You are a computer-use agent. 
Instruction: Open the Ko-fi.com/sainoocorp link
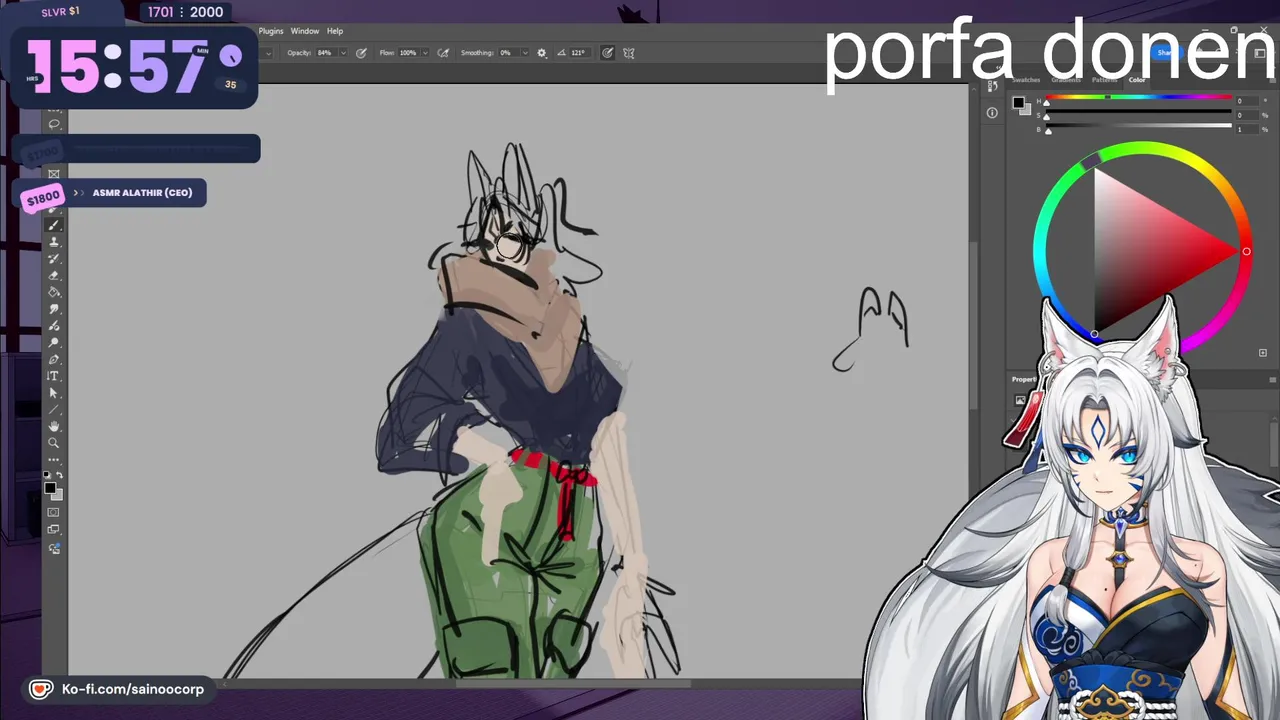click(133, 689)
